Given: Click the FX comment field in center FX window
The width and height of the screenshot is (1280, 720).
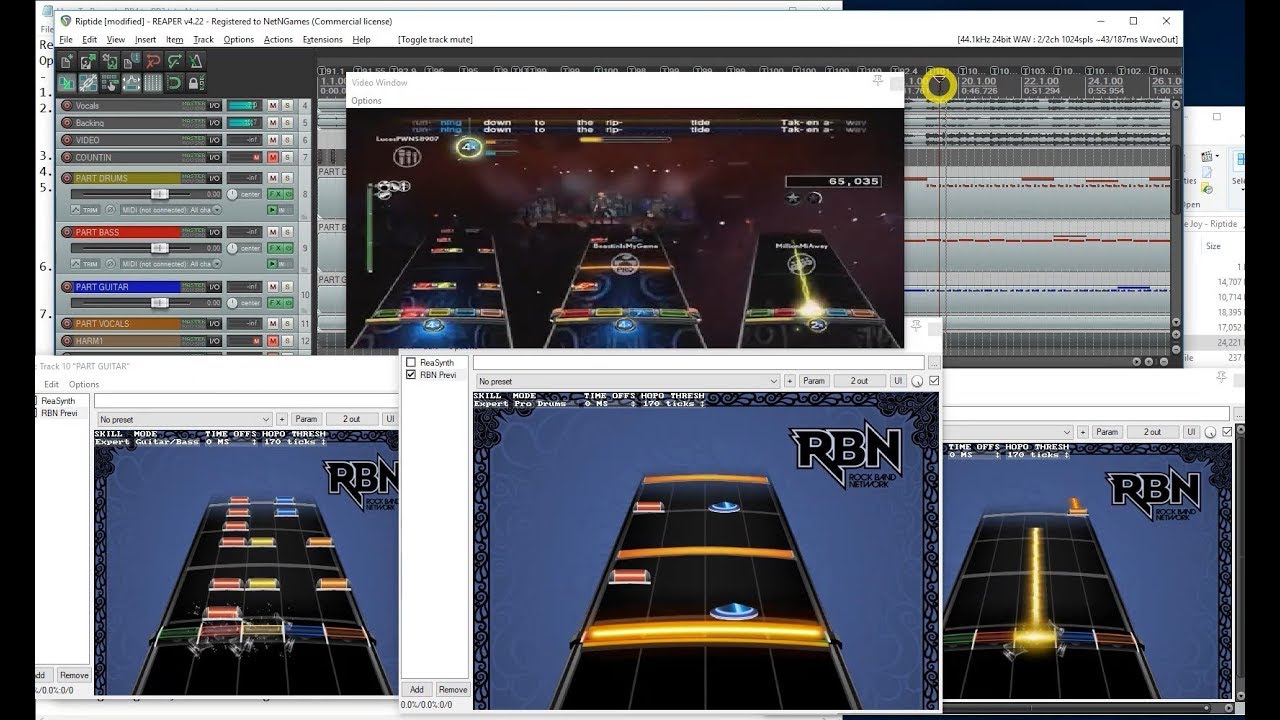Looking at the screenshot, I should coord(698,362).
